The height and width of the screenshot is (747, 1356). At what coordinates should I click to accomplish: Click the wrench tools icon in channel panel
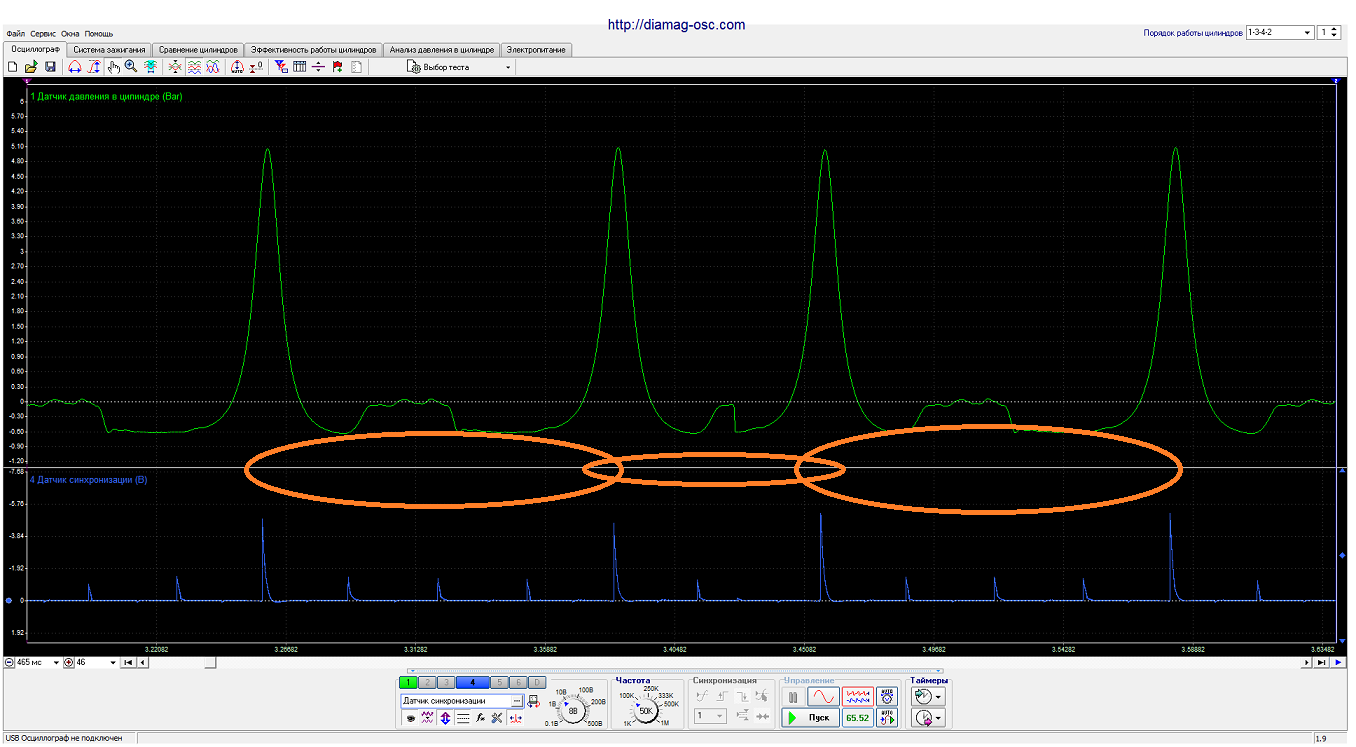tap(497, 718)
